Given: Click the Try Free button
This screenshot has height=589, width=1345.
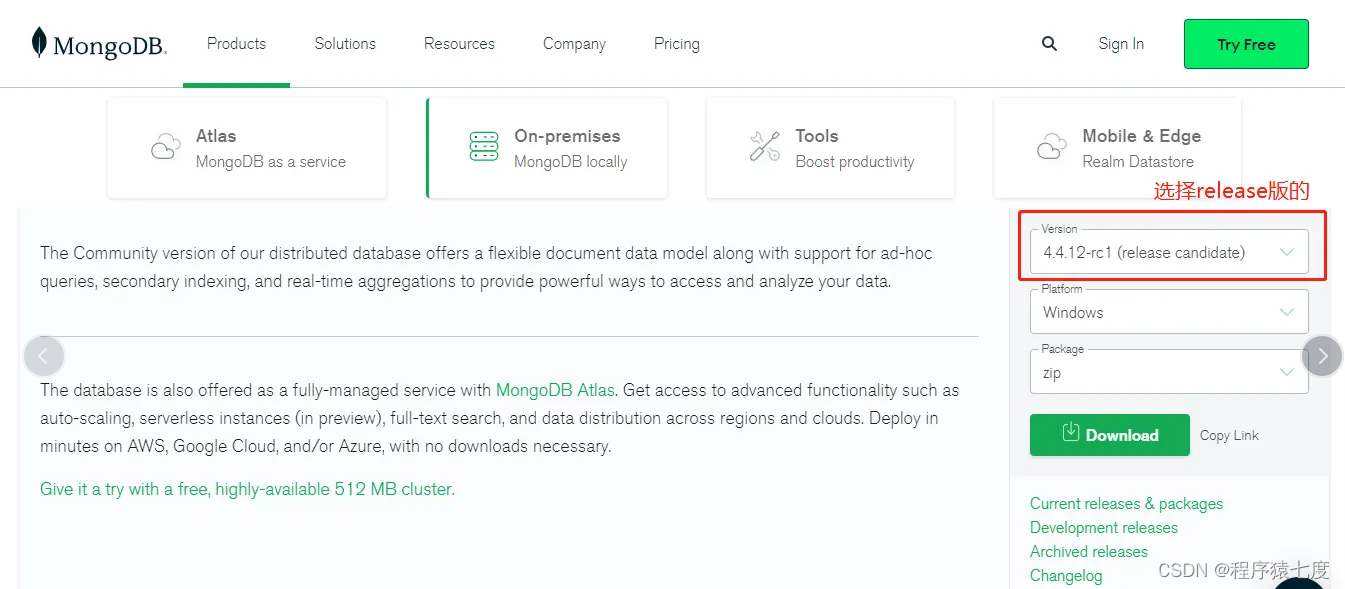Looking at the screenshot, I should [1245, 43].
